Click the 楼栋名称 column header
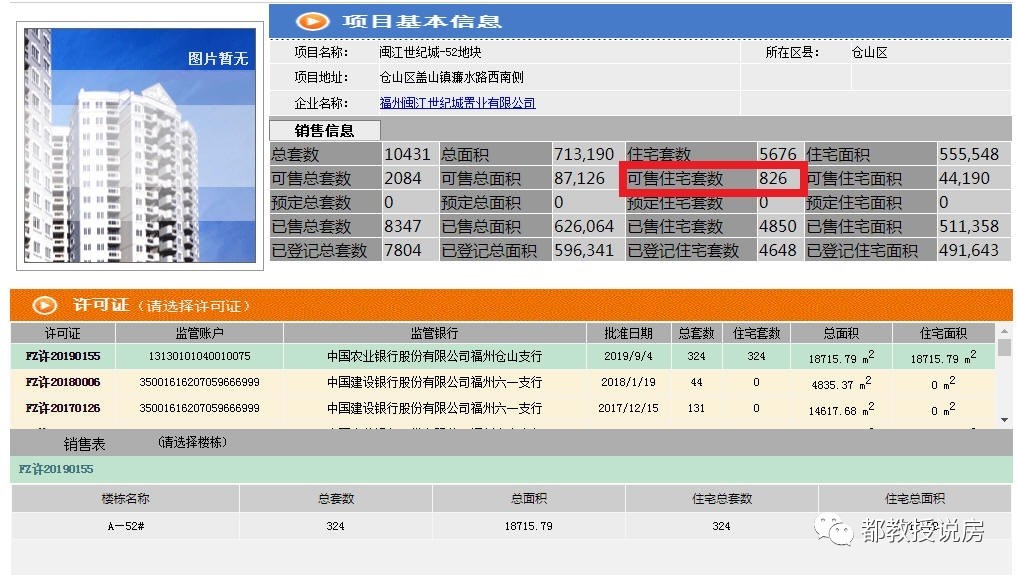1018x575 pixels. pos(125,499)
